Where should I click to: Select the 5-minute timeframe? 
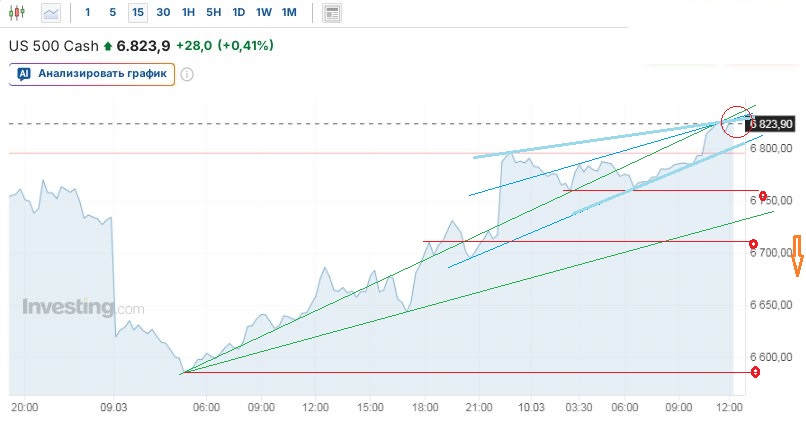[112, 13]
